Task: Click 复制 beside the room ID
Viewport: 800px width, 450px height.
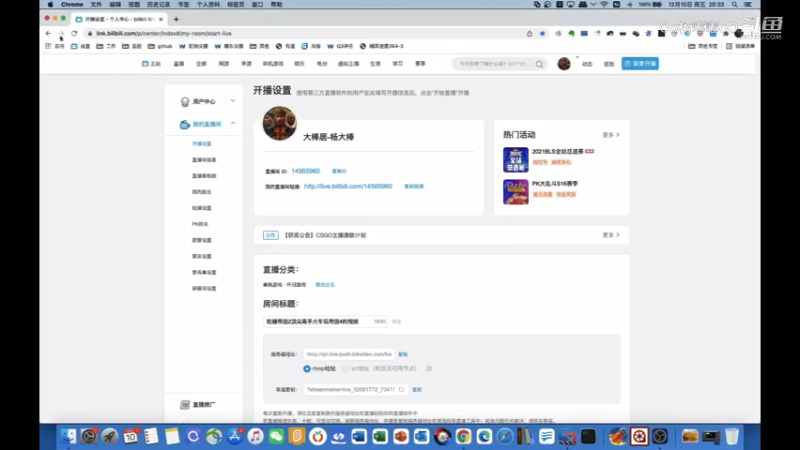Action: [x=339, y=171]
